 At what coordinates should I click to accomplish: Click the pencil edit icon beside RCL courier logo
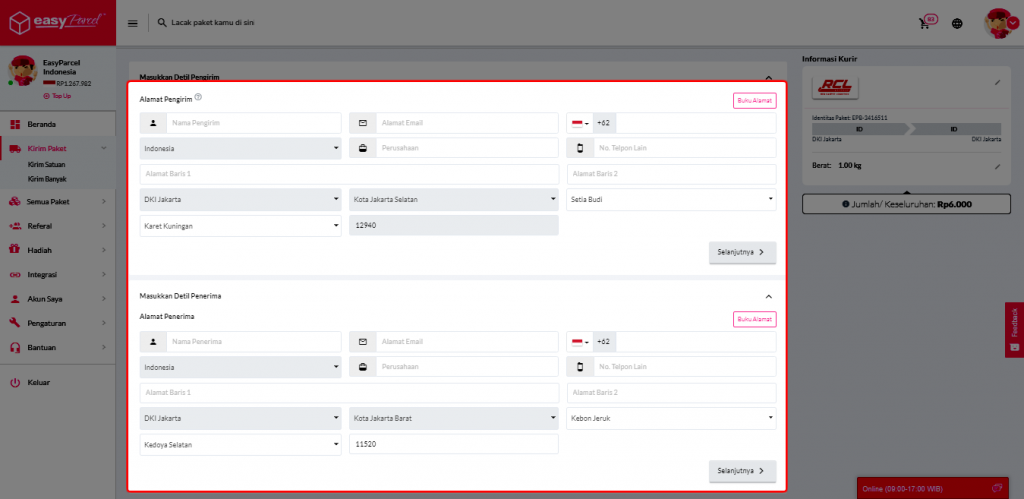click(x=996, y=82)
